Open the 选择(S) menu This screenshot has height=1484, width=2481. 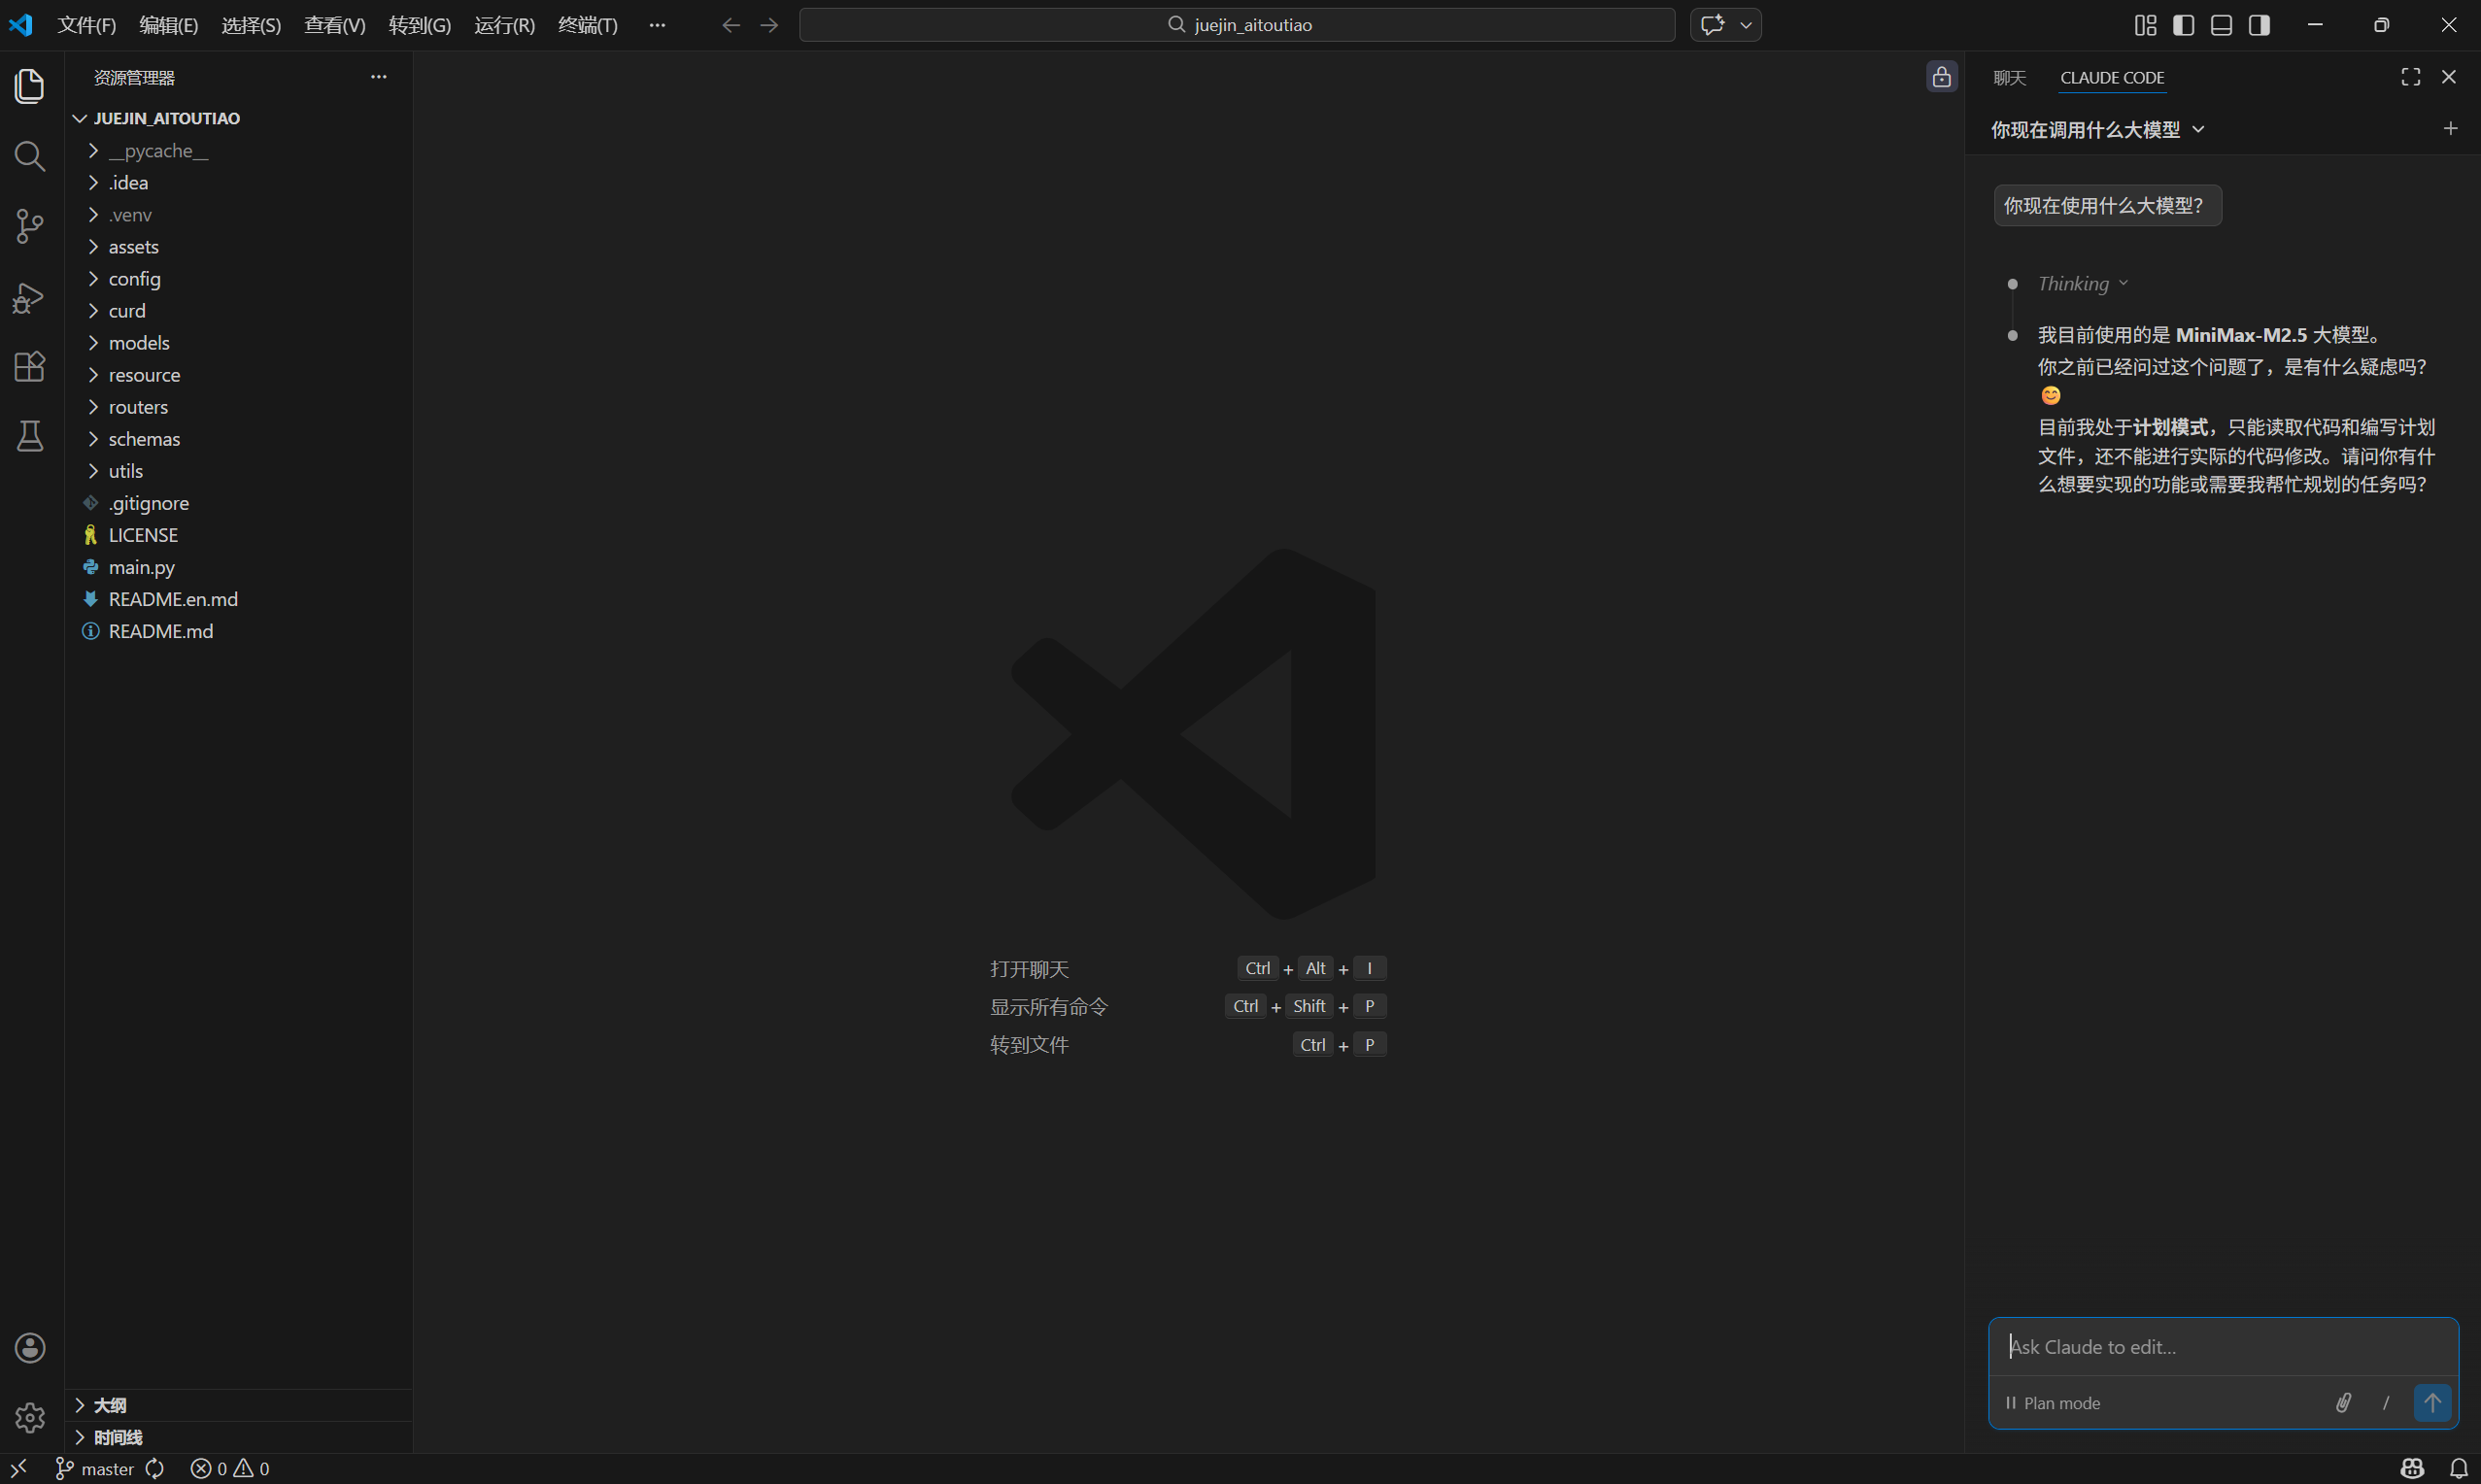[251, 25]
